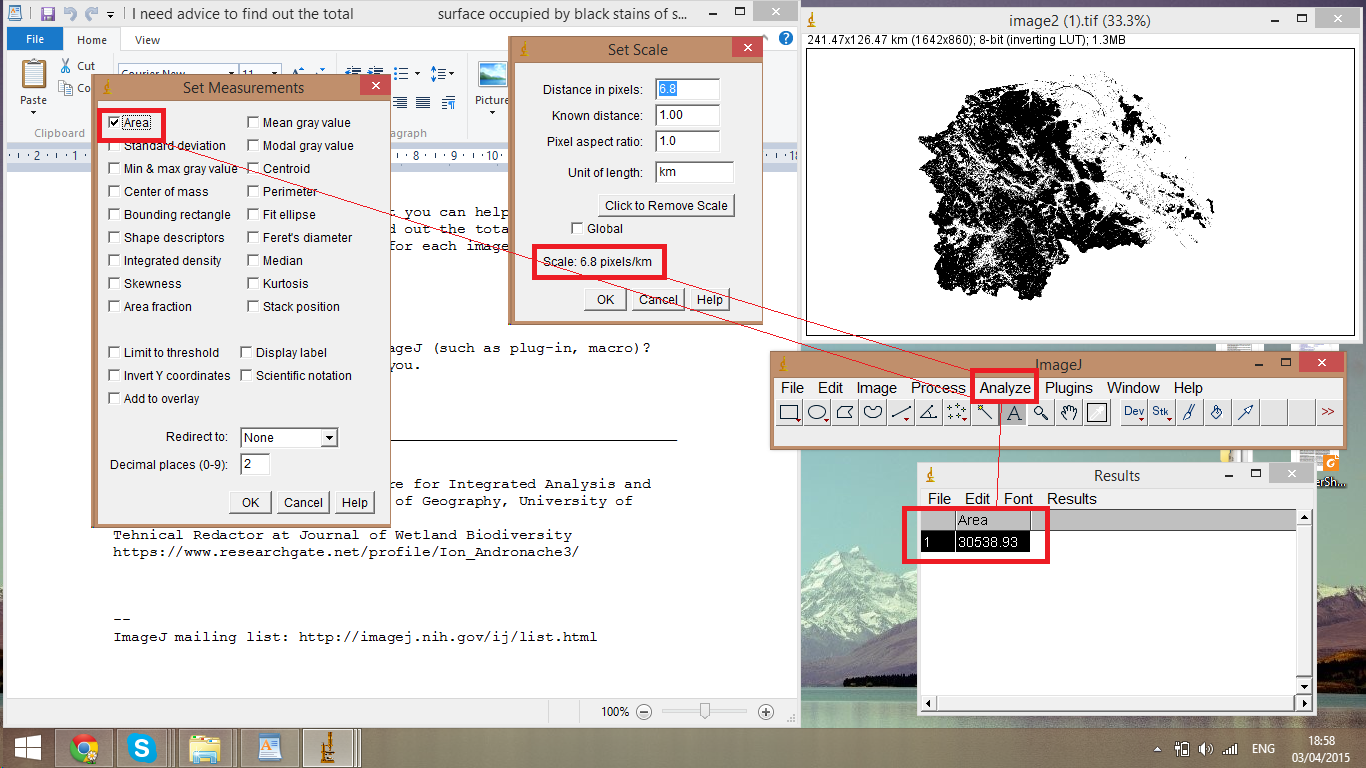1366x768 pixels.
Task: Pick the Angle tool in ImageJ toolbar
Action: (929, 412)
